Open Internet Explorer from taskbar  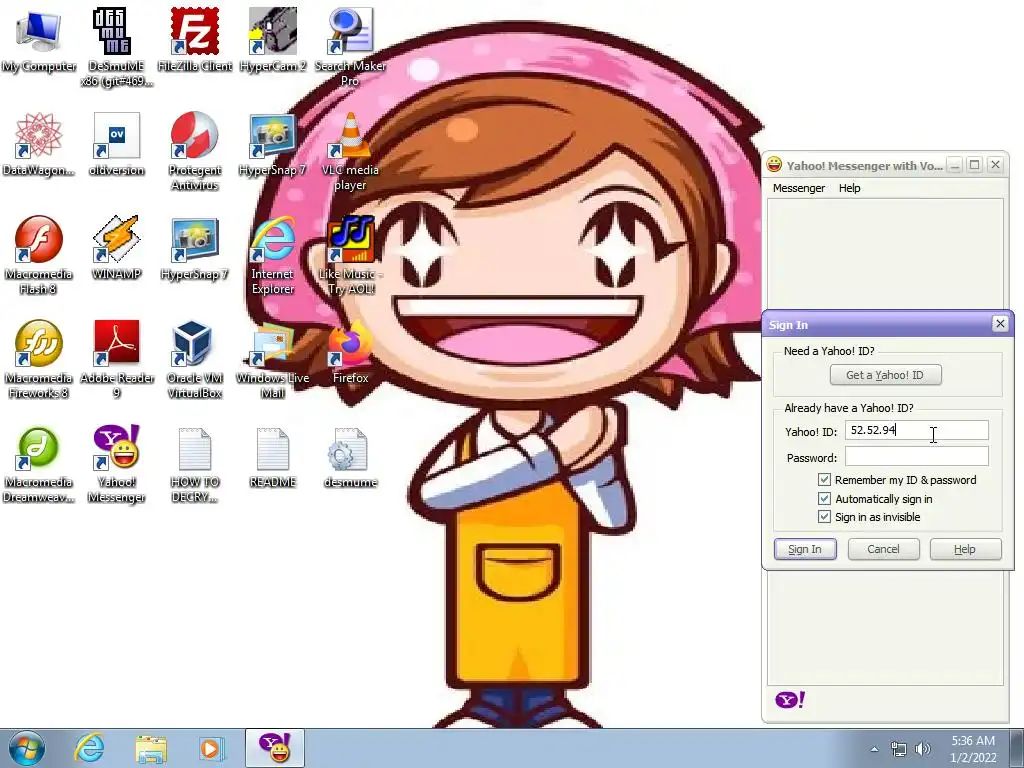click(89, 748)
